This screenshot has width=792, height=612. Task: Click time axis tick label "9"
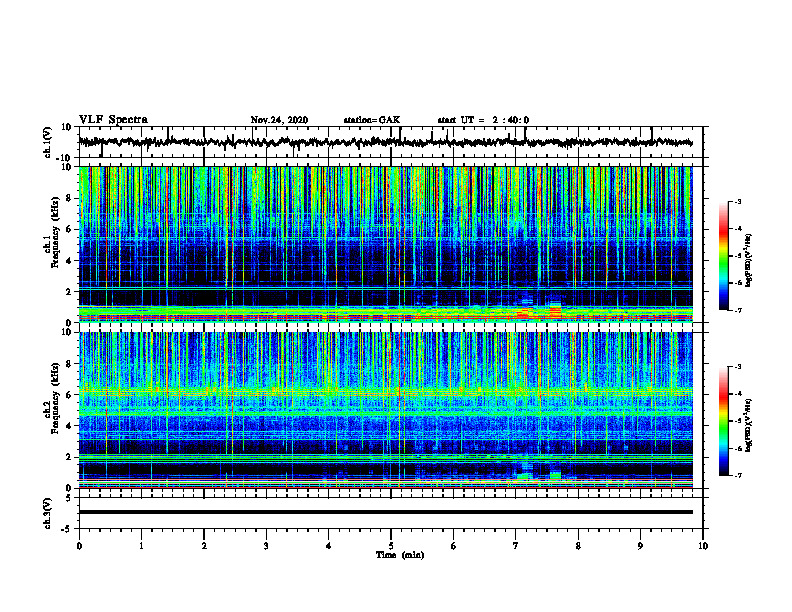tap(640, 546)
